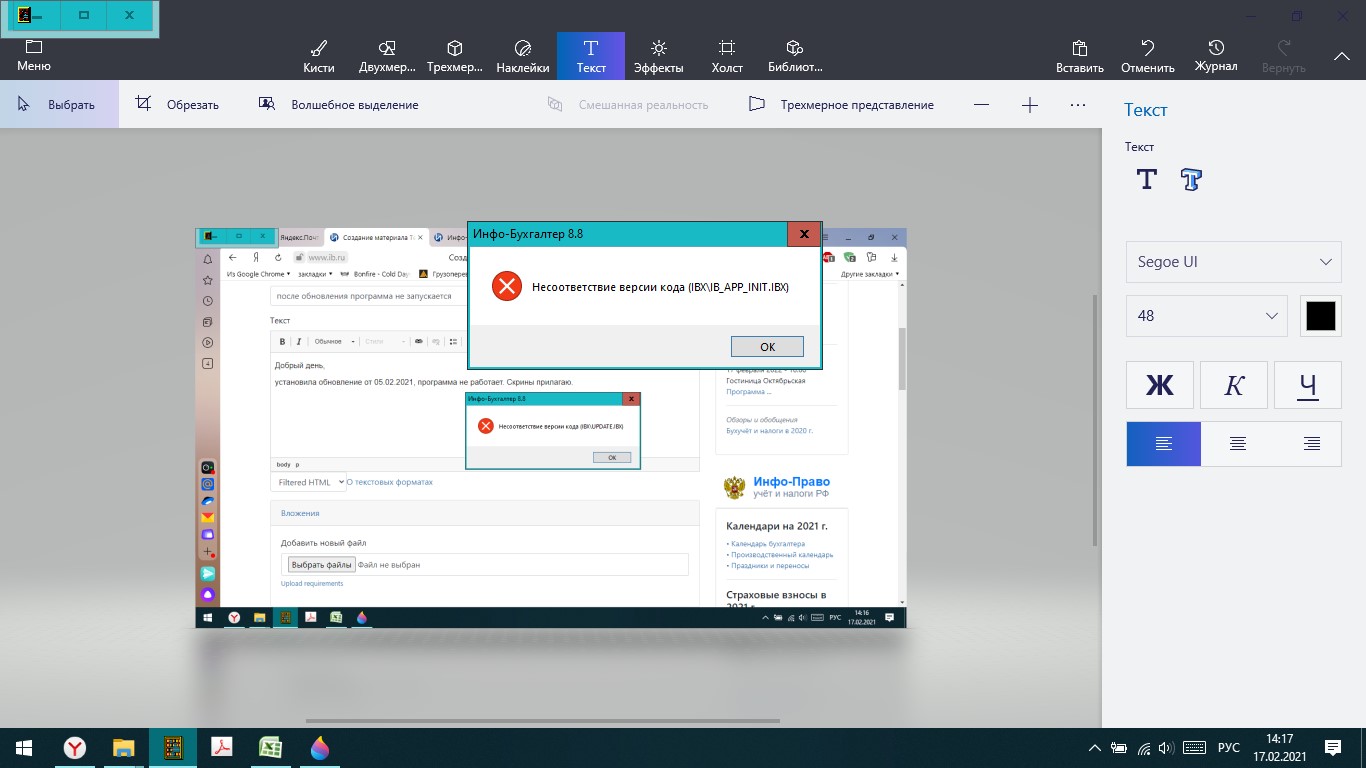Choose the Обрезать crop tool
Image resolution: width=1366 pixels, height=768 pixels.
(x=178, y=104)
